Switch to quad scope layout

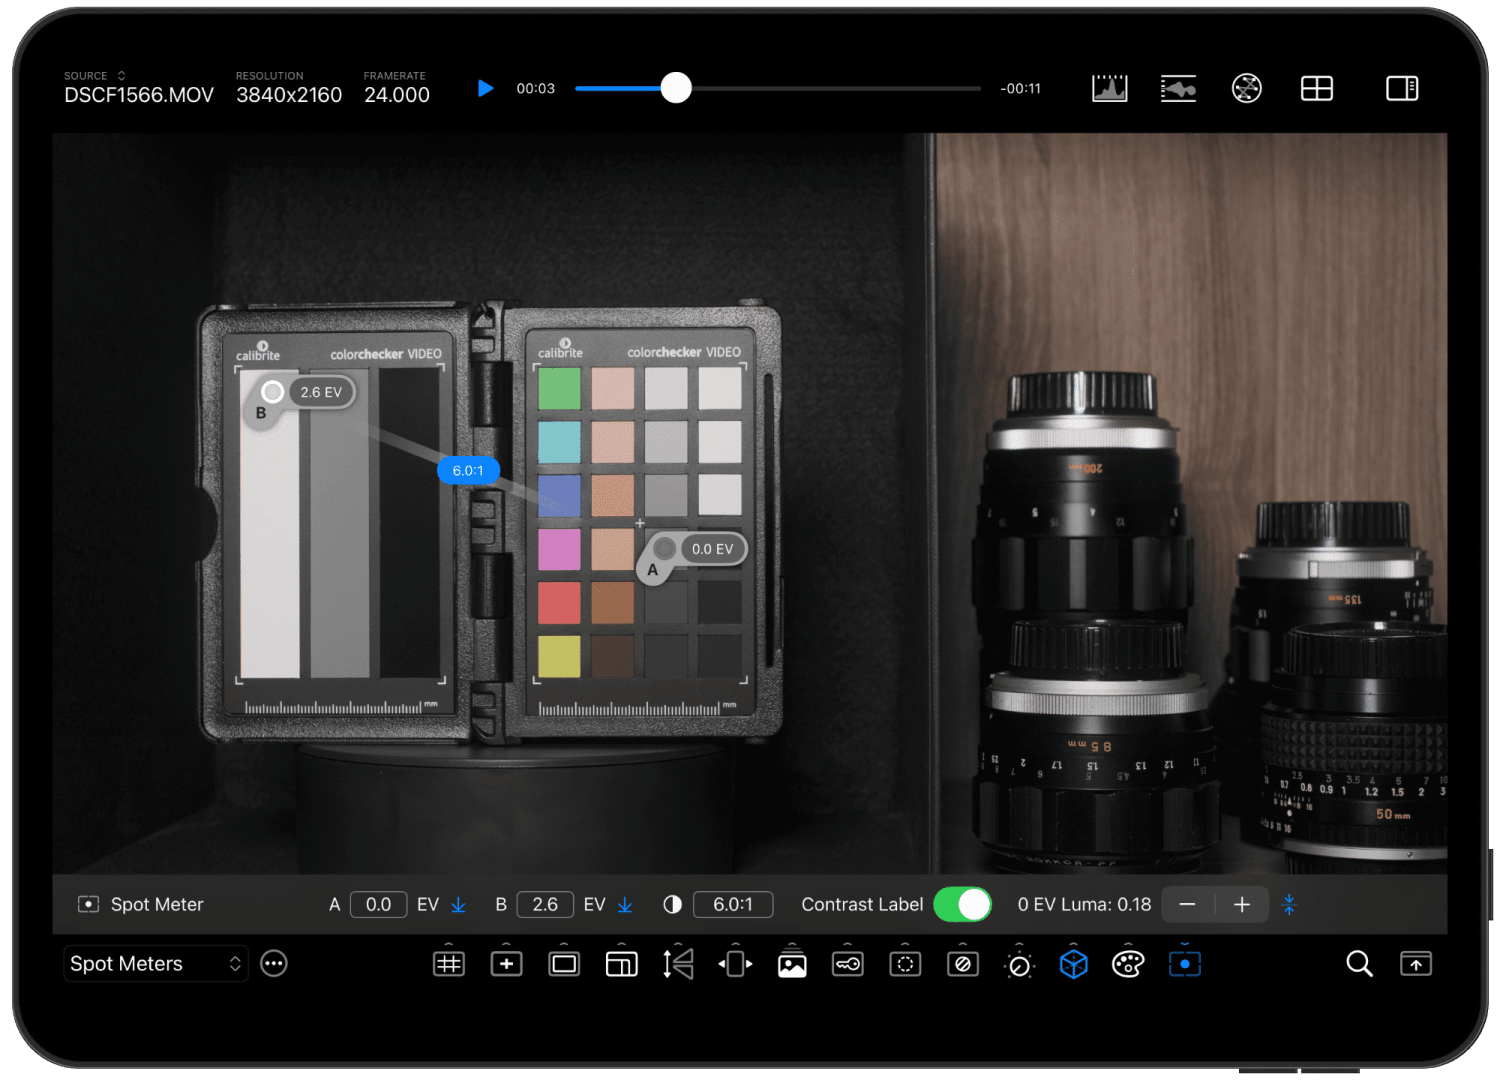(x=1316, y=88)
